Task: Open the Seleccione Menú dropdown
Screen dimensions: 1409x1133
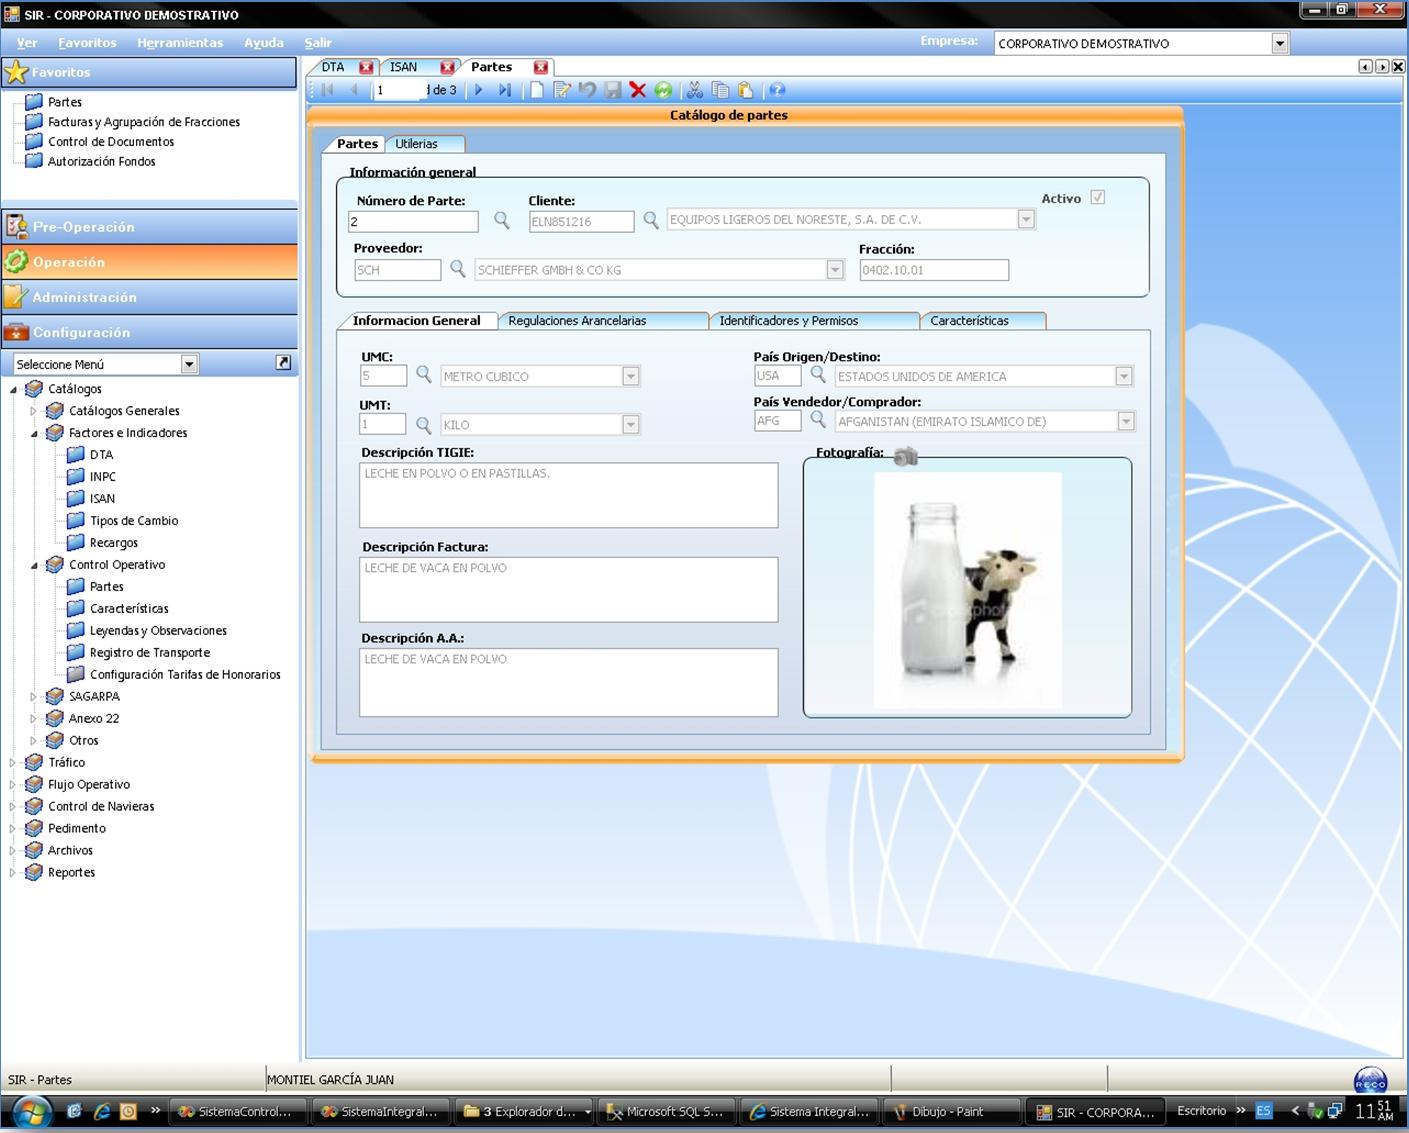Action: (189, 364)
